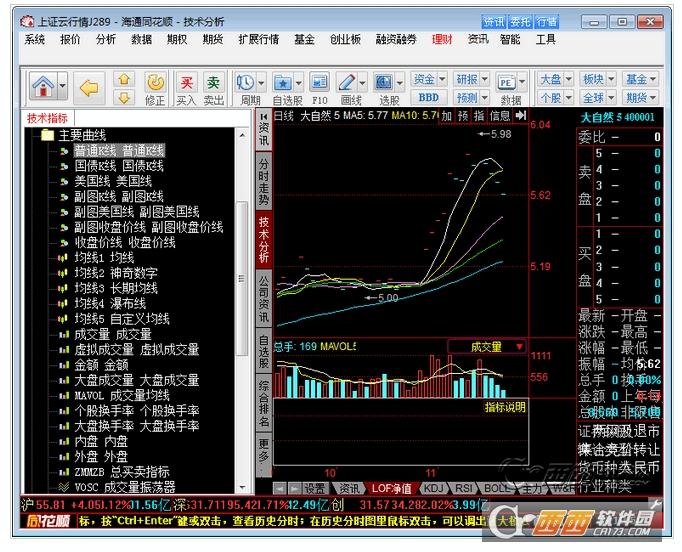Select the BOLL indicator tab
The width and height of the screenshot is (682, 552).
pyautogui.click(x=496, y=488)
